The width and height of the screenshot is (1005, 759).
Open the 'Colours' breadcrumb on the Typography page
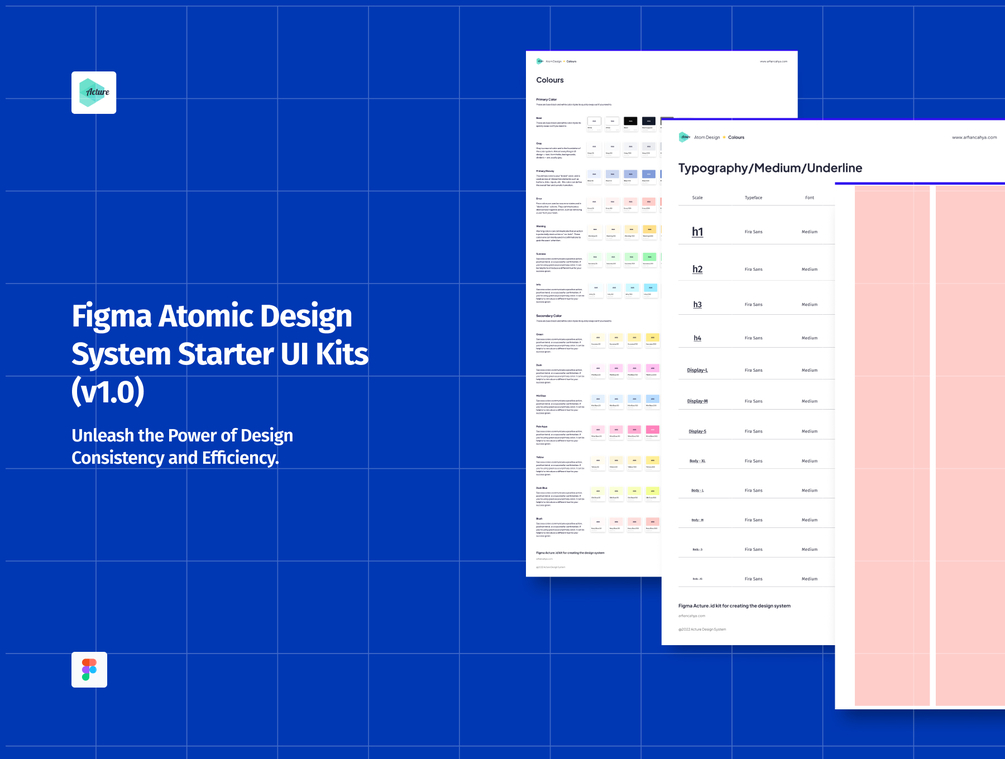click(736, 137)
